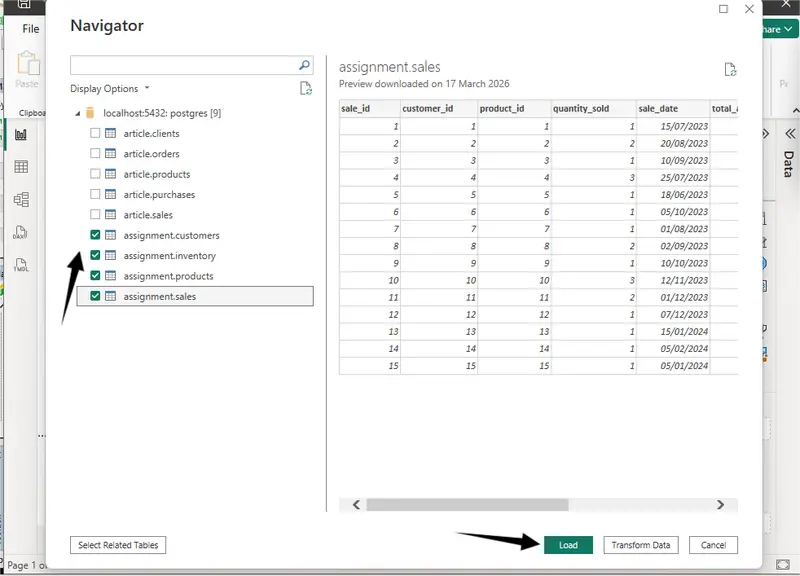Click the customer_id column header

tap(439, 109)
